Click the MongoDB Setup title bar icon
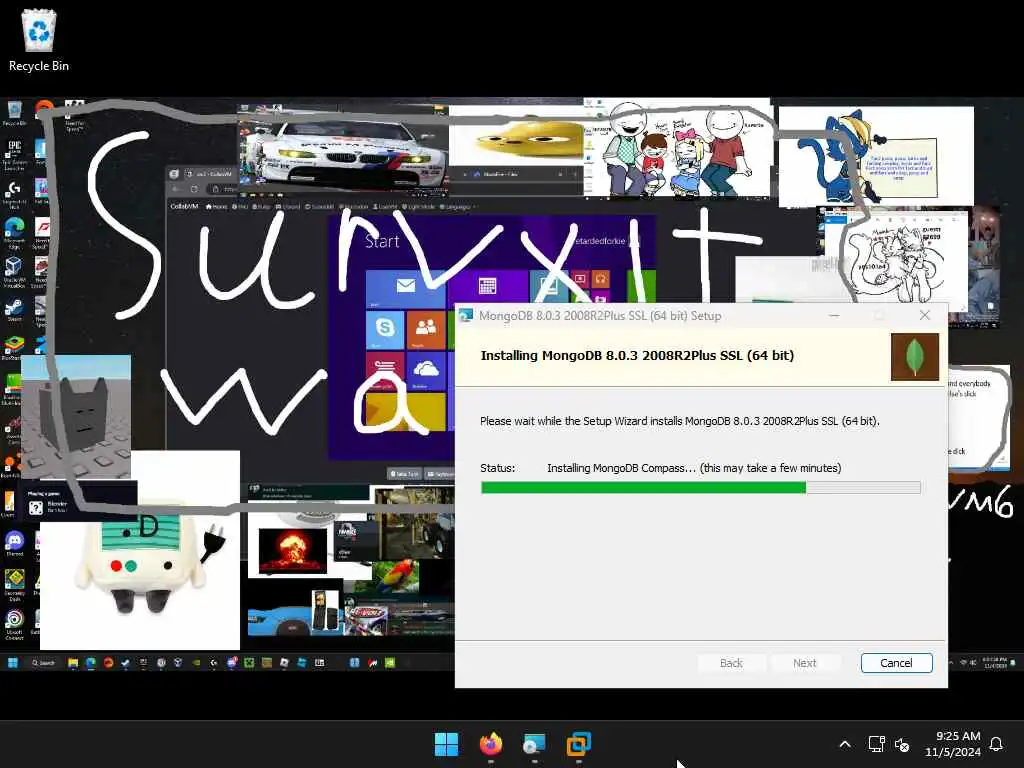Viewport: 1024px width, 768px height. pyautogui.click(x=466, y=315)
